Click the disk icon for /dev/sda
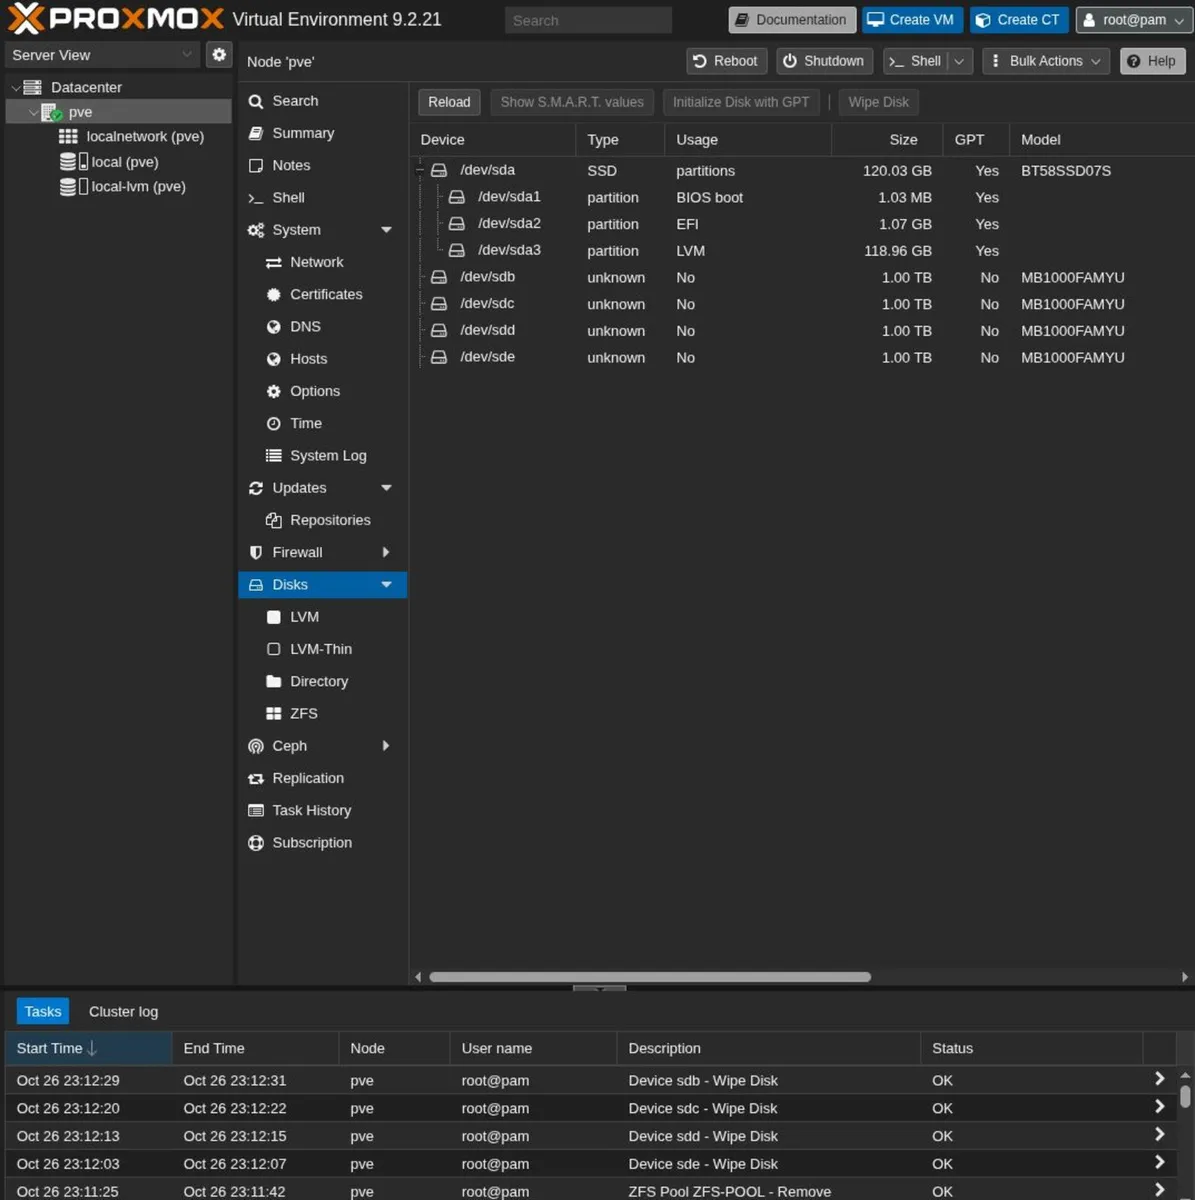The image size is (1195, 1200). pyautogui.click(x=438, y=170)
